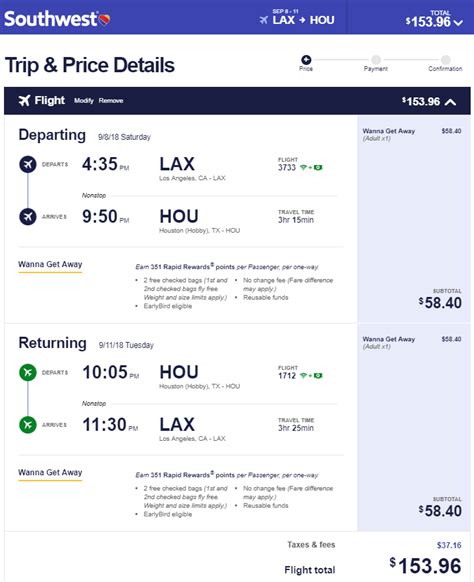
Task: Click the WiFi icon for flight 3733
Action: [x=303, y=167]
